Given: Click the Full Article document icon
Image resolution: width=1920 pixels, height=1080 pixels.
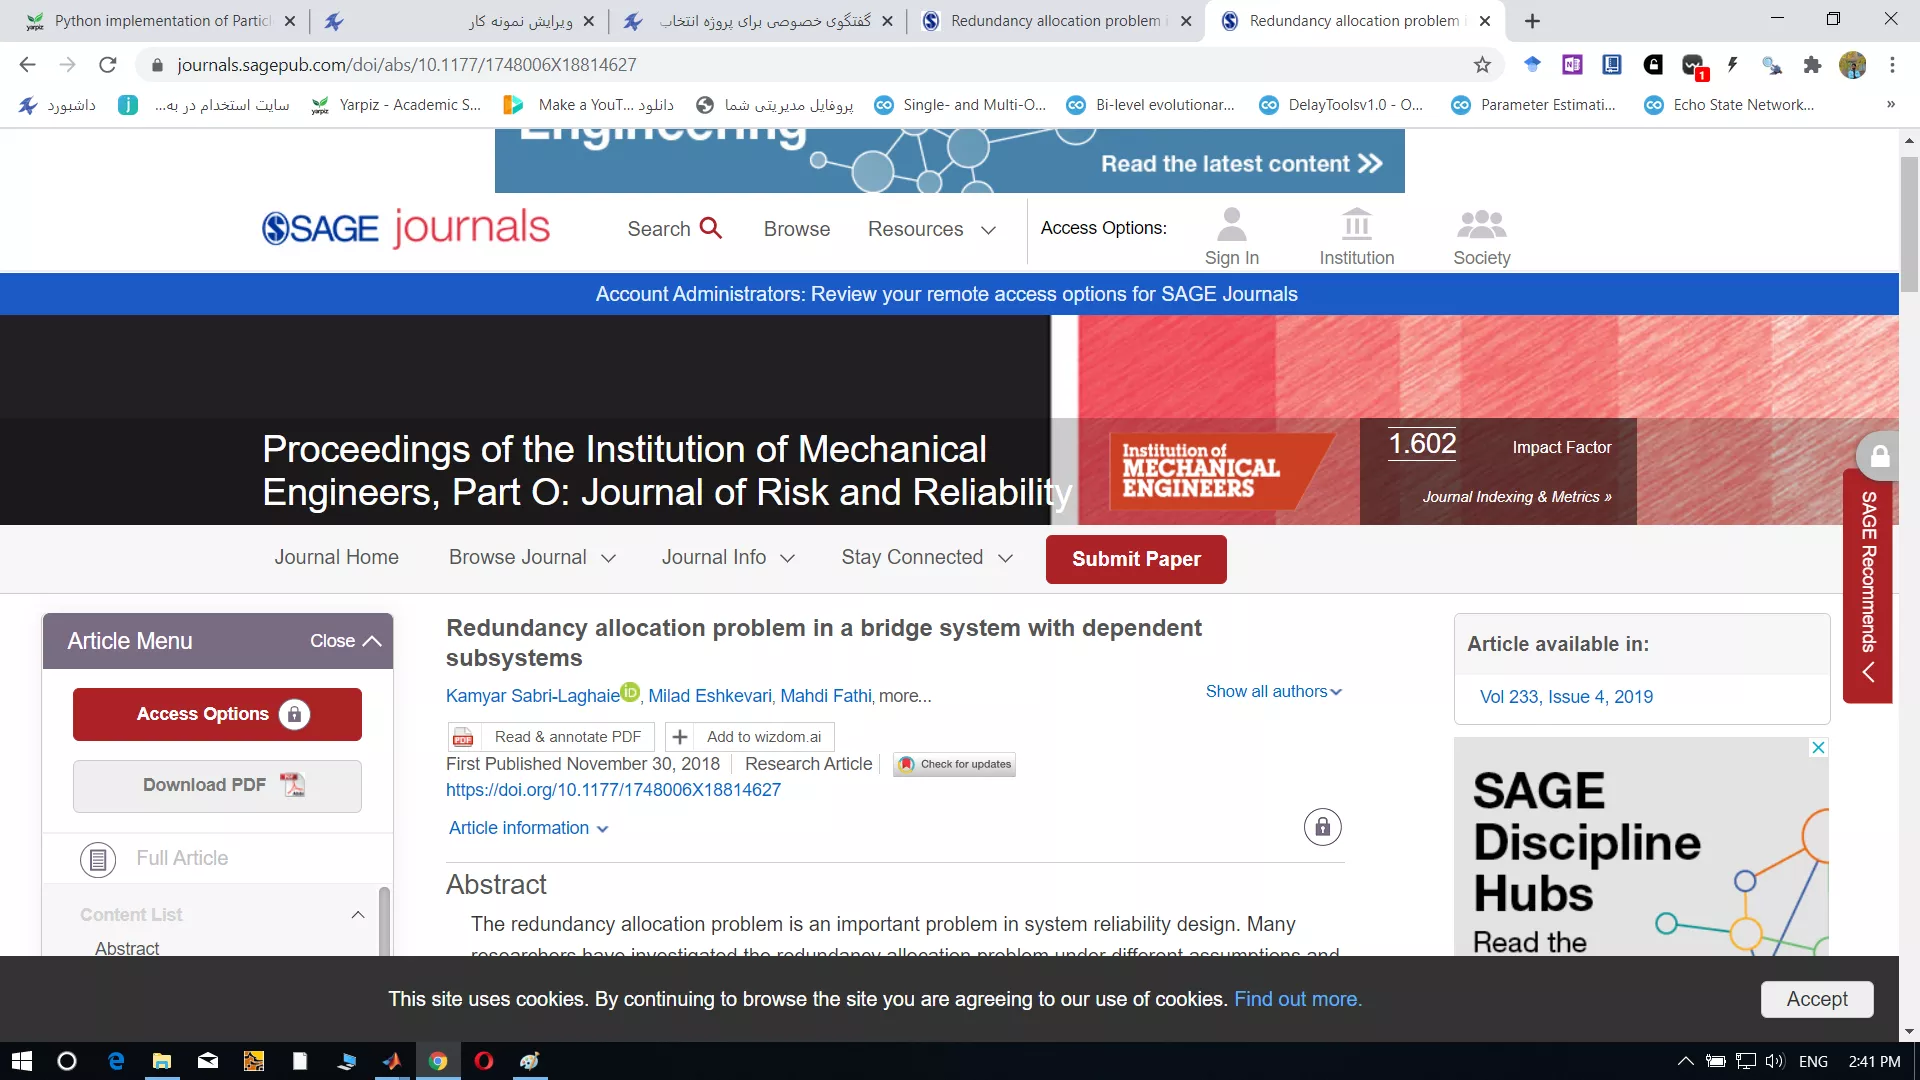Looking at the screenshot, I should click(98, 859).
